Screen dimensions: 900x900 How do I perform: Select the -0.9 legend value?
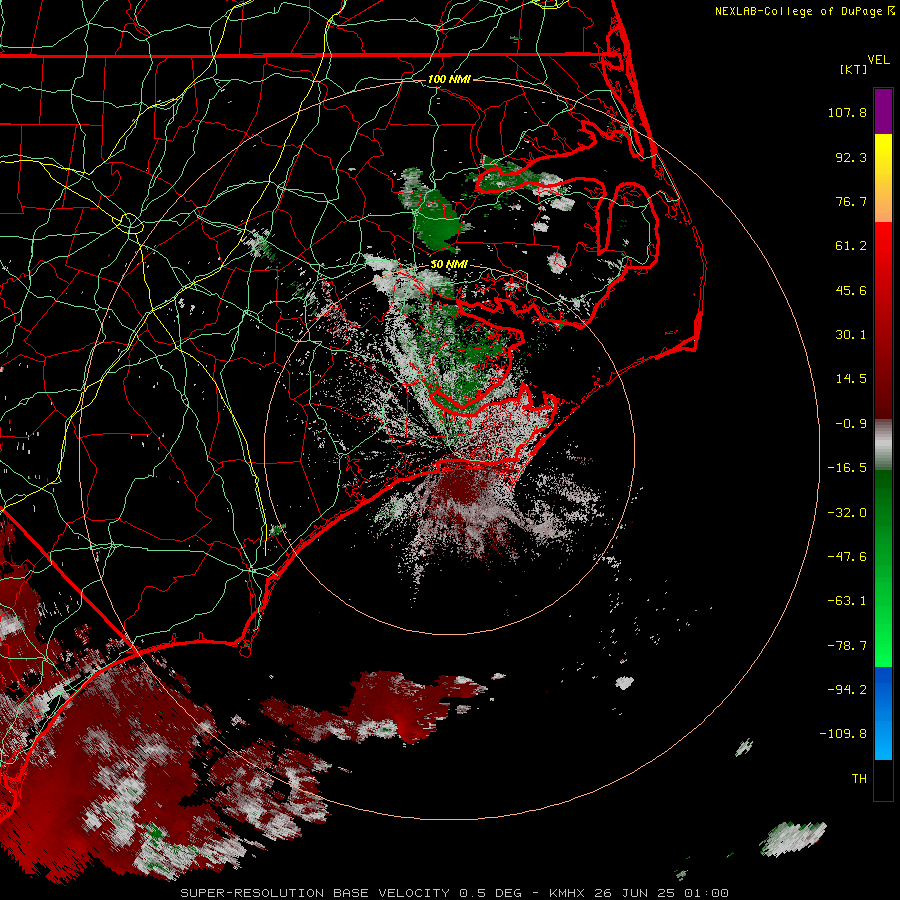[851, 424]
